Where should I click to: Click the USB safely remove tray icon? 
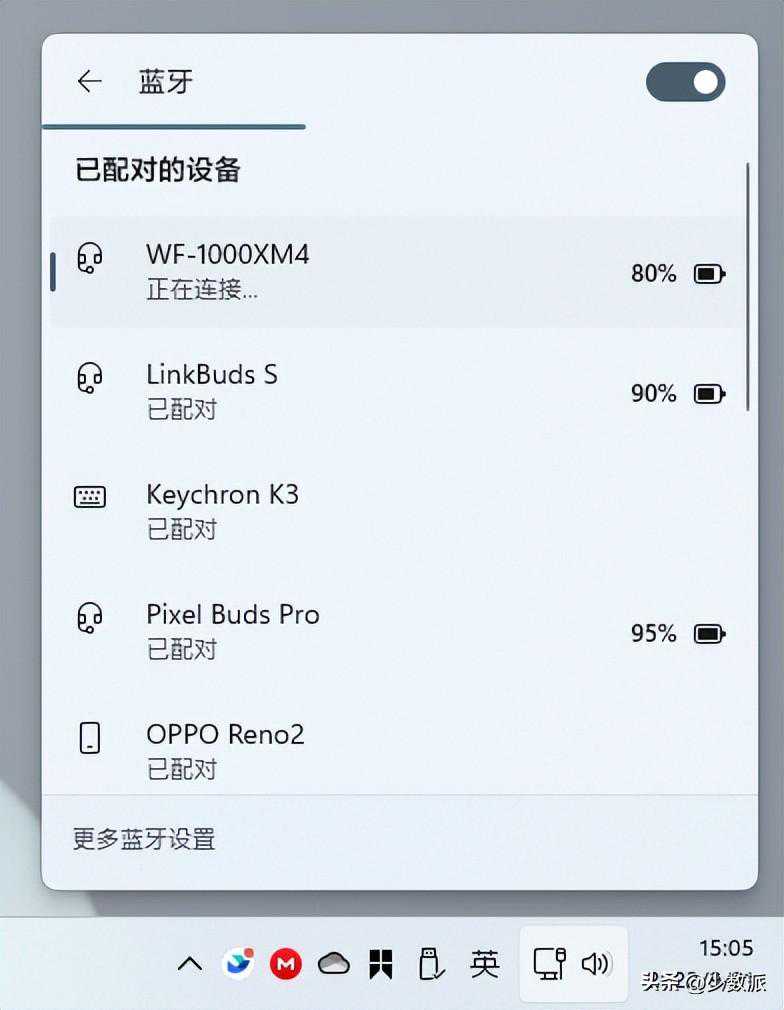pyautogui.click(x=429, y=964)
